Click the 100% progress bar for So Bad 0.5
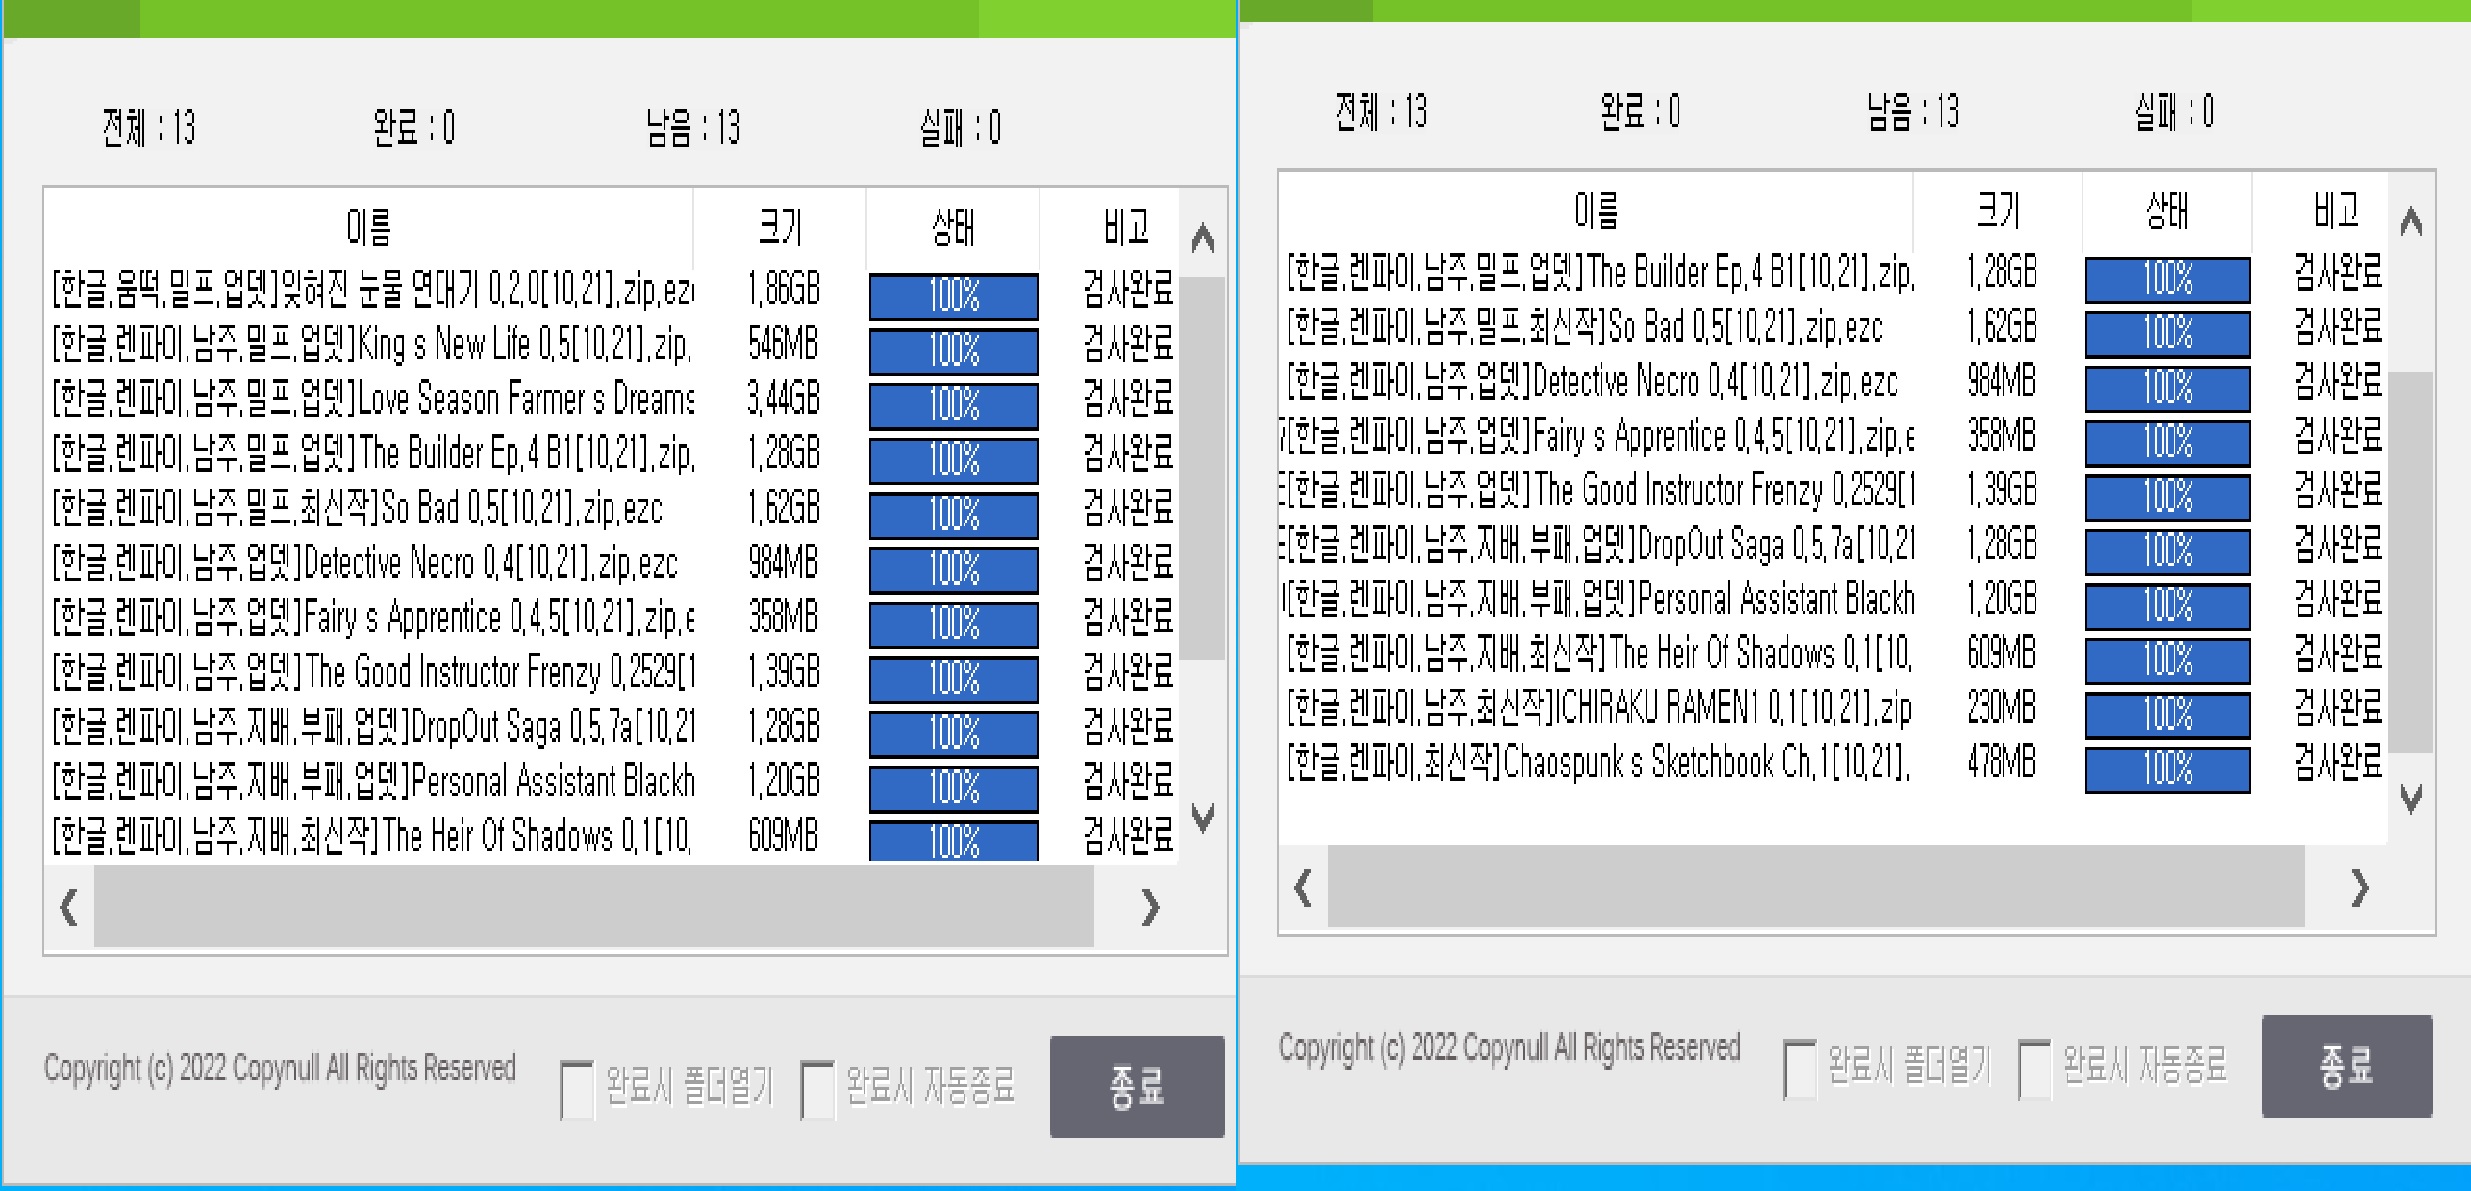 tap(952, 515)
